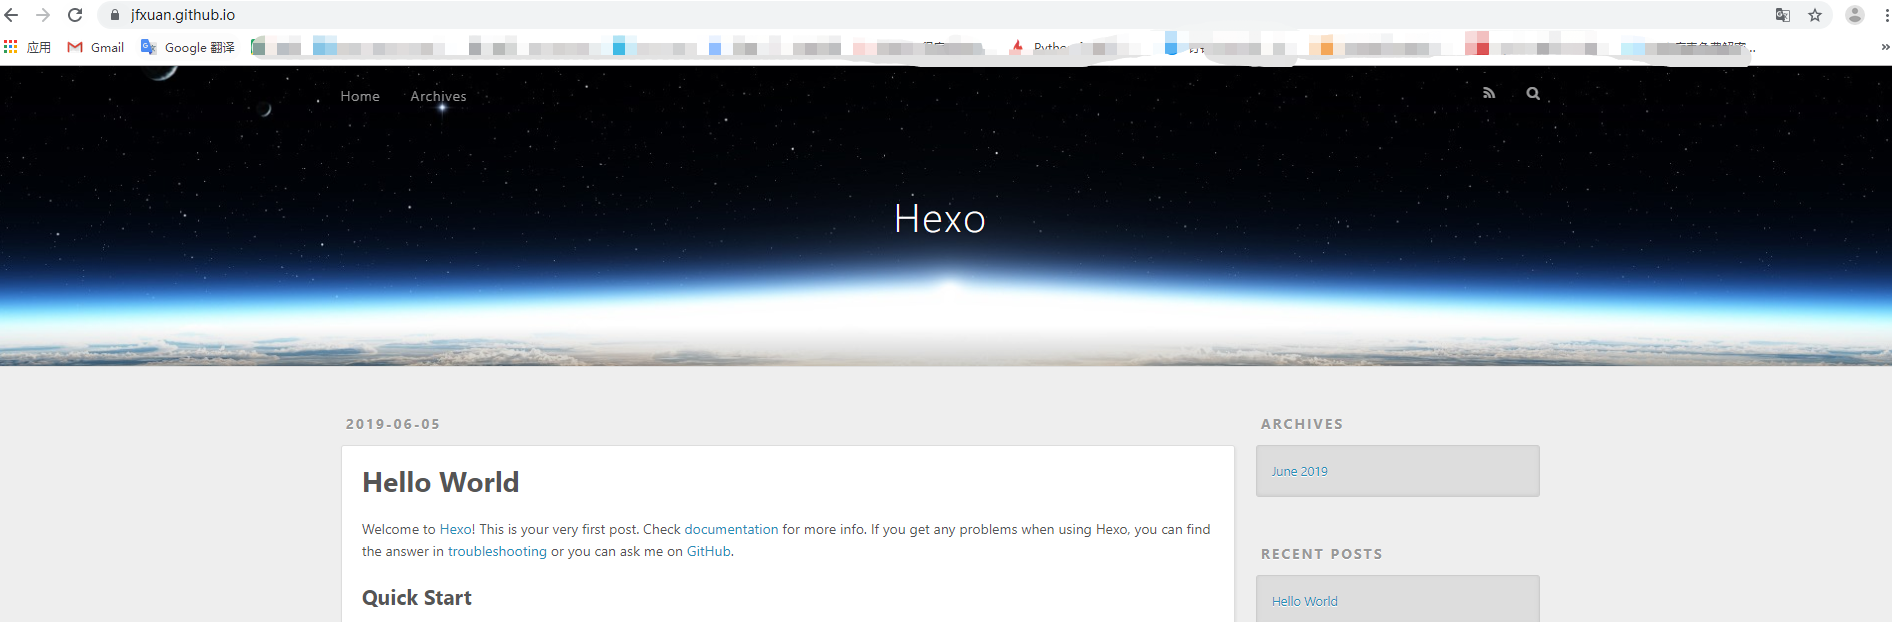Screen dimensions: 1892x622
Task: Open June 2019 archive link
Action: pyautogui.click(x=1300, y=471)
